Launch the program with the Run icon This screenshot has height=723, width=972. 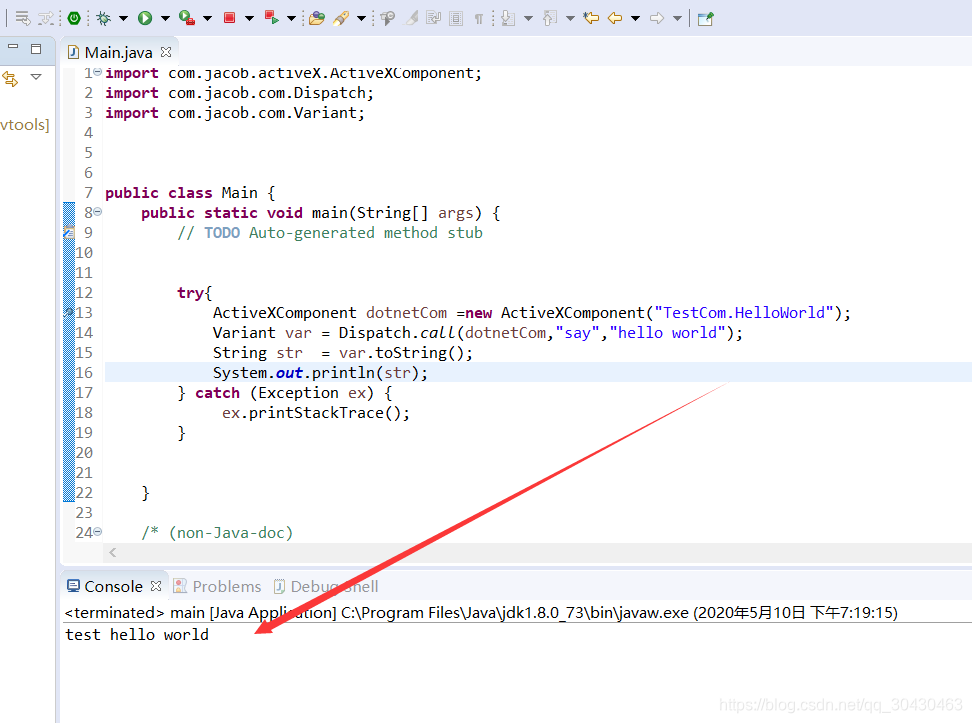[145, 17]
